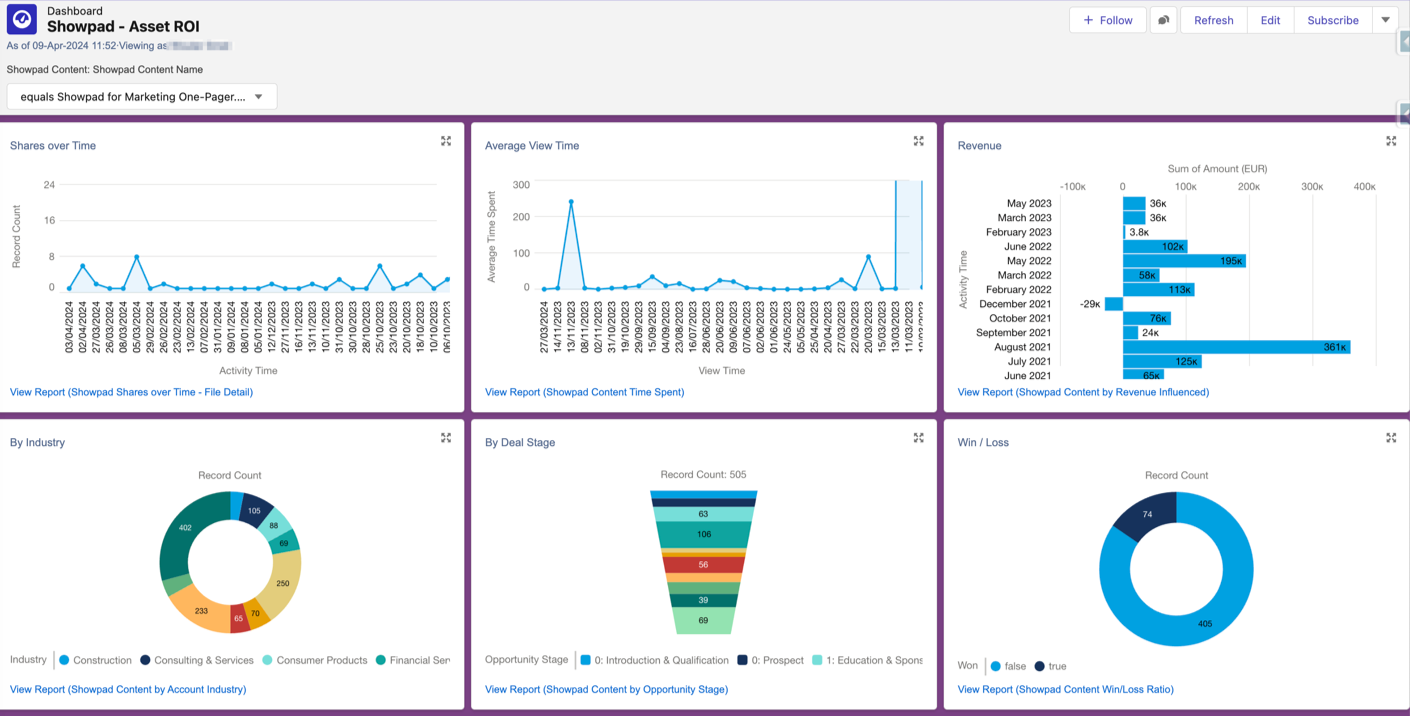The height and width of the screenshot is (716, 1410).
Task: Open Showpad Content by Revenue Influenced report
Action: point(1083,392)
